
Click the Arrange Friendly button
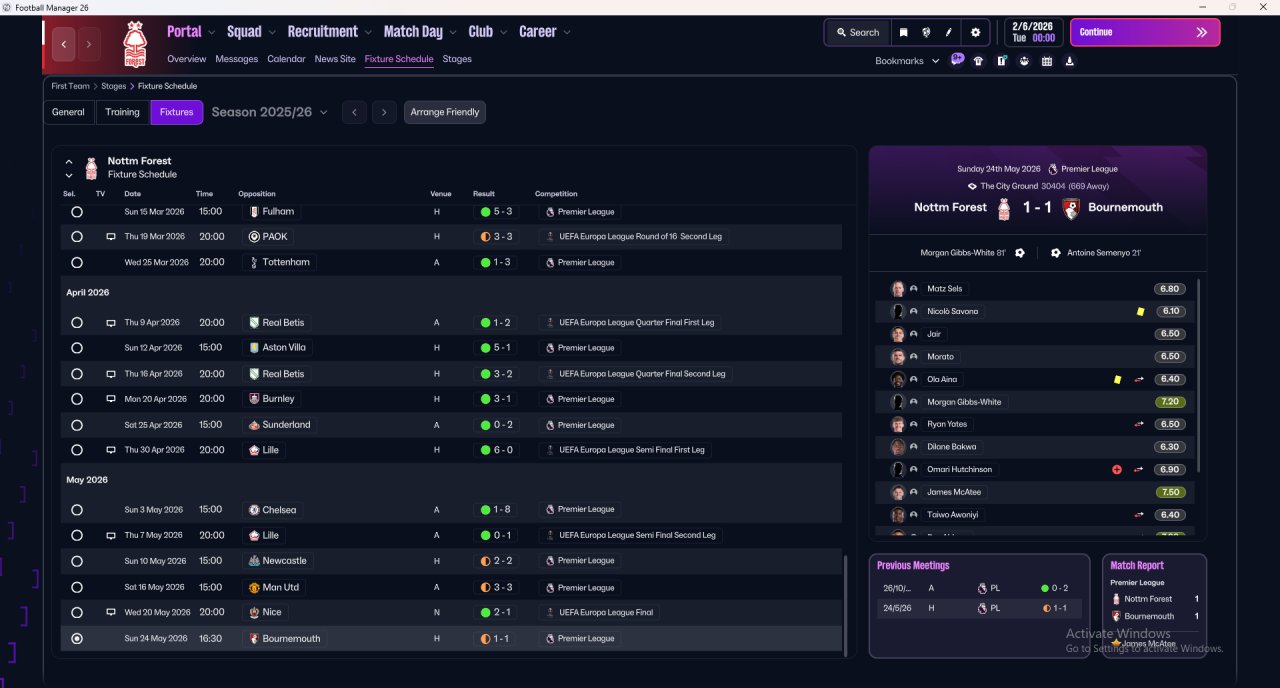click(445, 112)
